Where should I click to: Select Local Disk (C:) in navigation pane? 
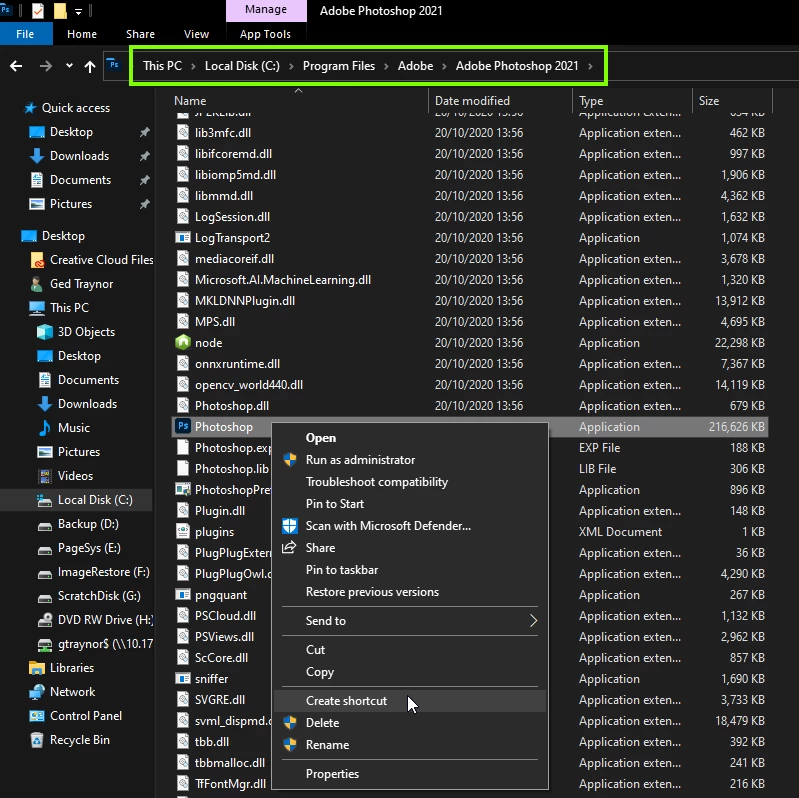(x=76, y=500)
